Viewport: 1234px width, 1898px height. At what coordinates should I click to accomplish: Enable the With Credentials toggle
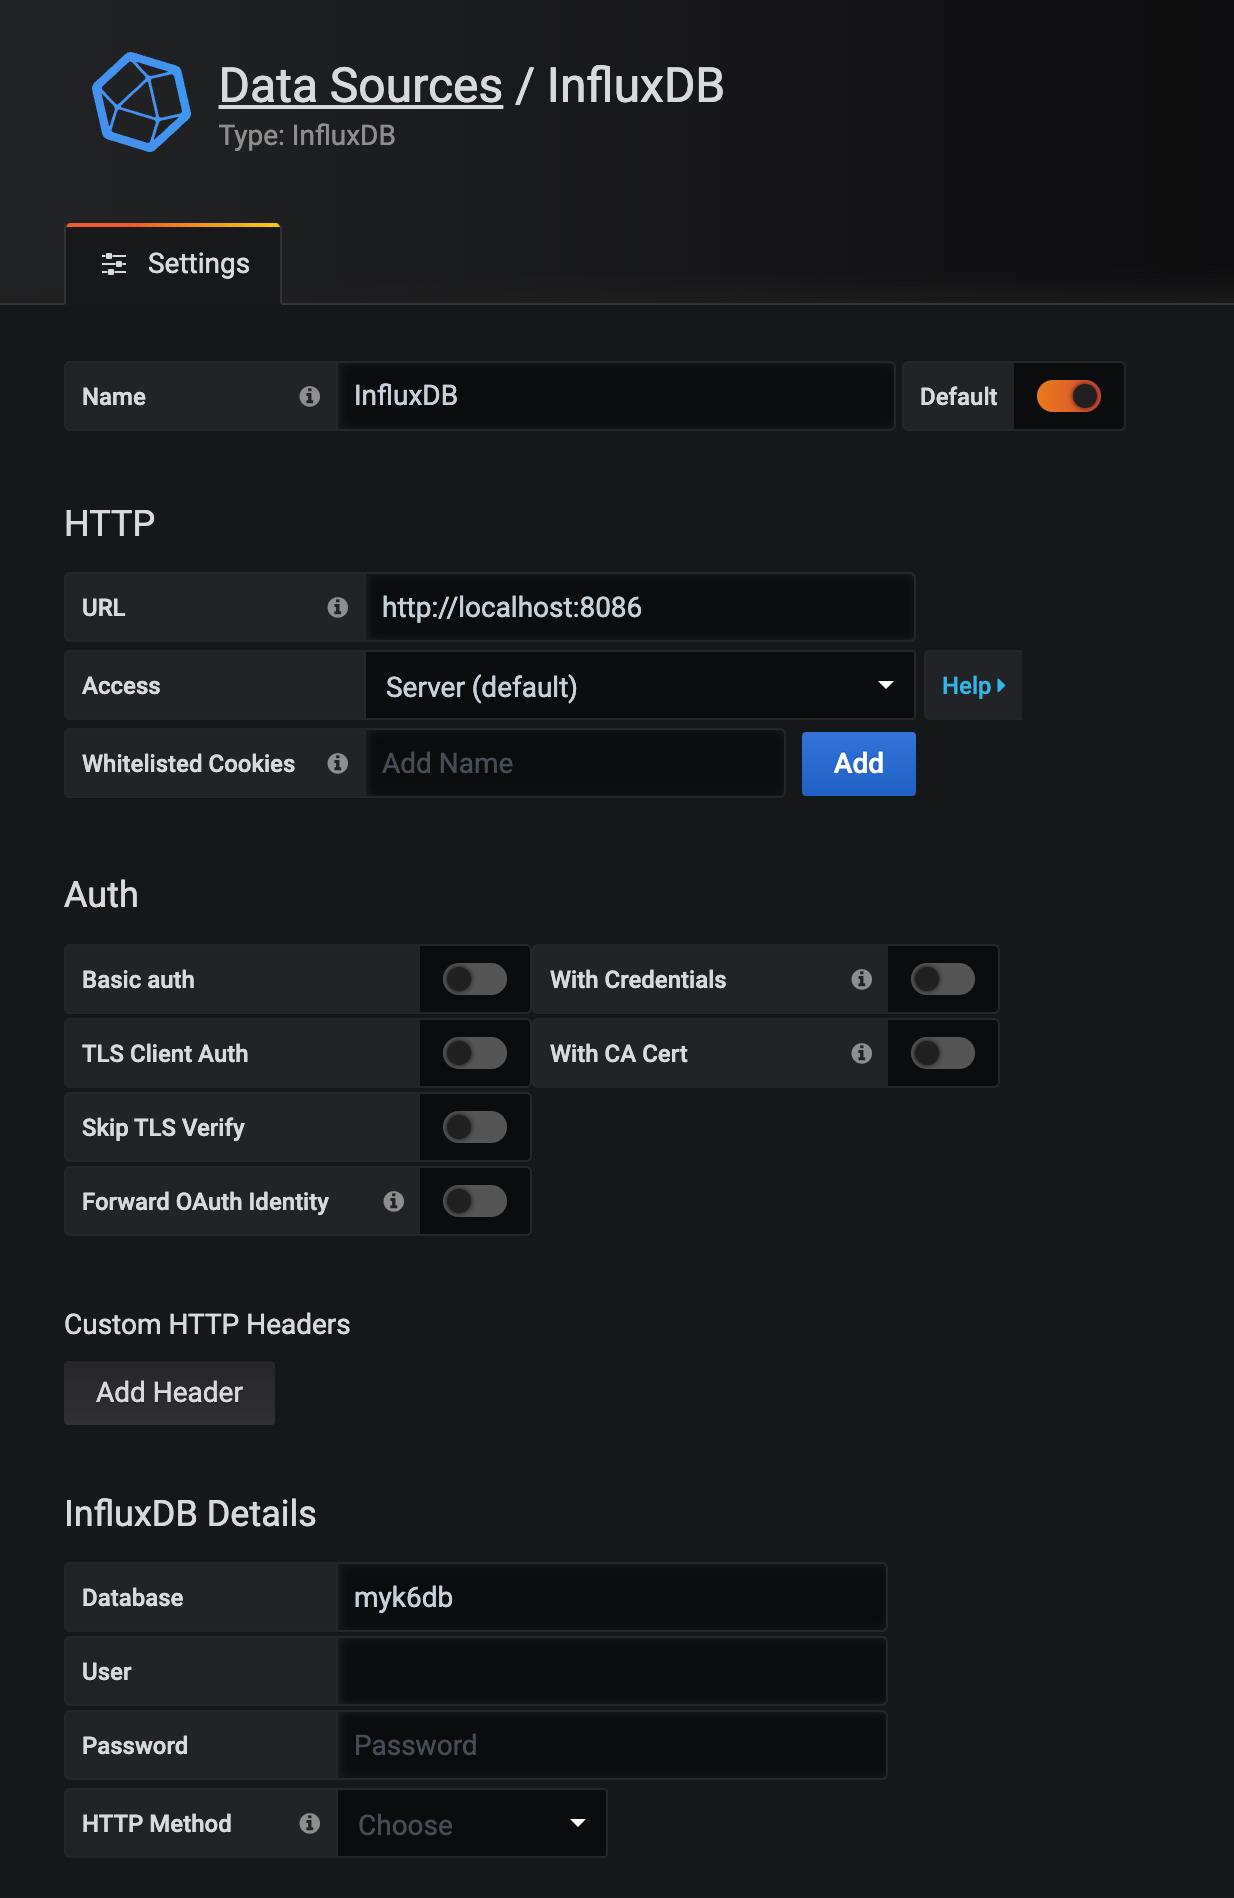coord(943,979)
